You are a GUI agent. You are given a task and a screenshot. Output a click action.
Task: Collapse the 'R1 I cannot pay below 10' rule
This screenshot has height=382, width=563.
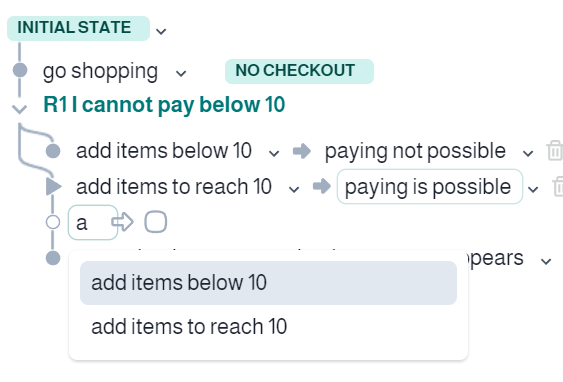pyautogui.click(x=19, y=108)
